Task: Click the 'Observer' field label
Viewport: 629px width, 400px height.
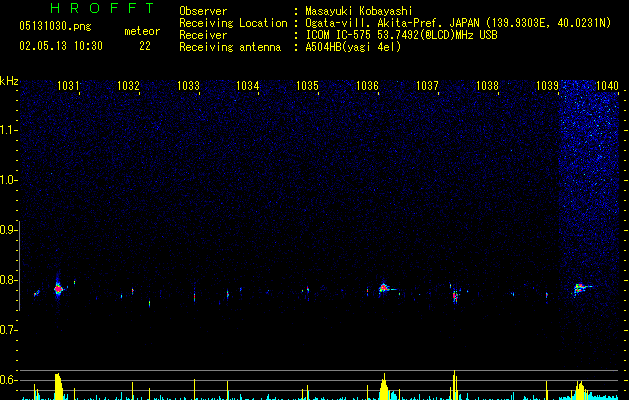Action: [203, 11]
